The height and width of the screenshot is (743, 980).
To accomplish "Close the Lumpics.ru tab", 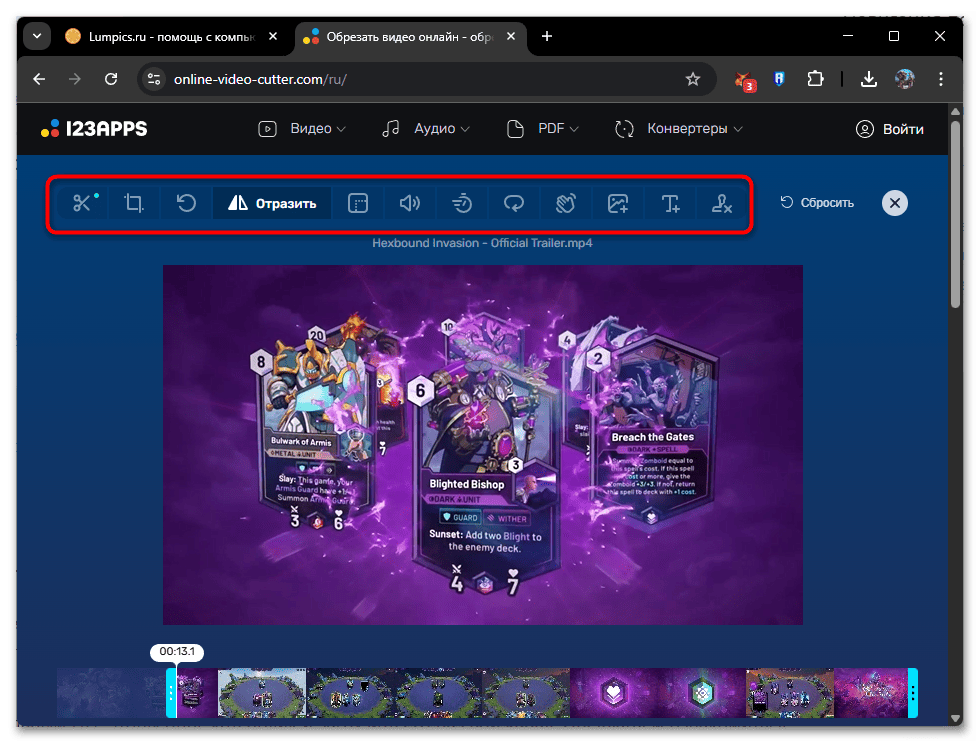I will (x=273, y=36).
